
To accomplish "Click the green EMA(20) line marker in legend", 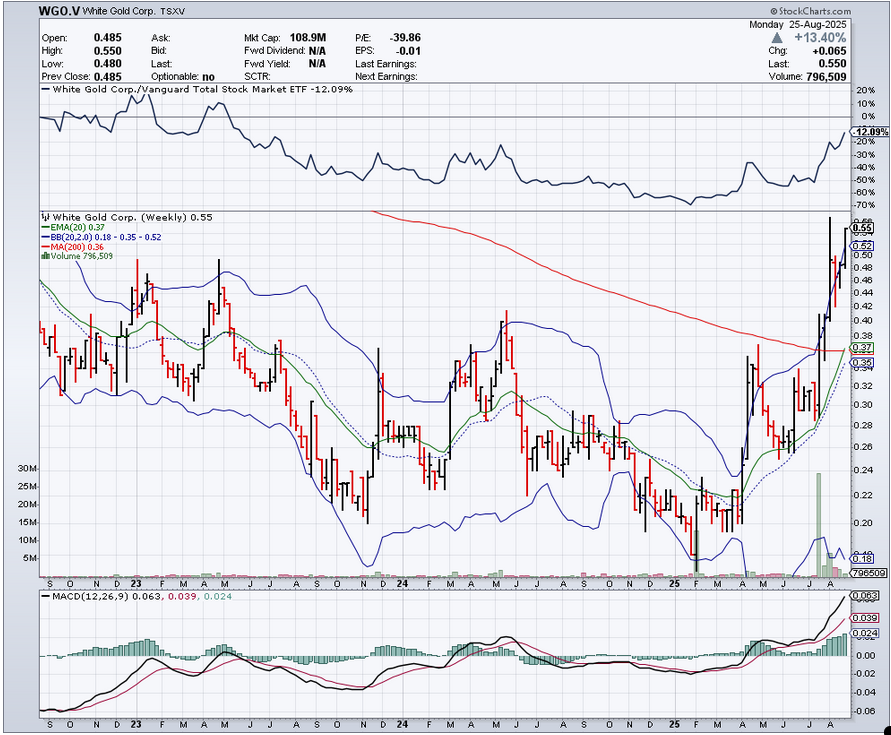I will pyautogui.click(x=44, y=227).
